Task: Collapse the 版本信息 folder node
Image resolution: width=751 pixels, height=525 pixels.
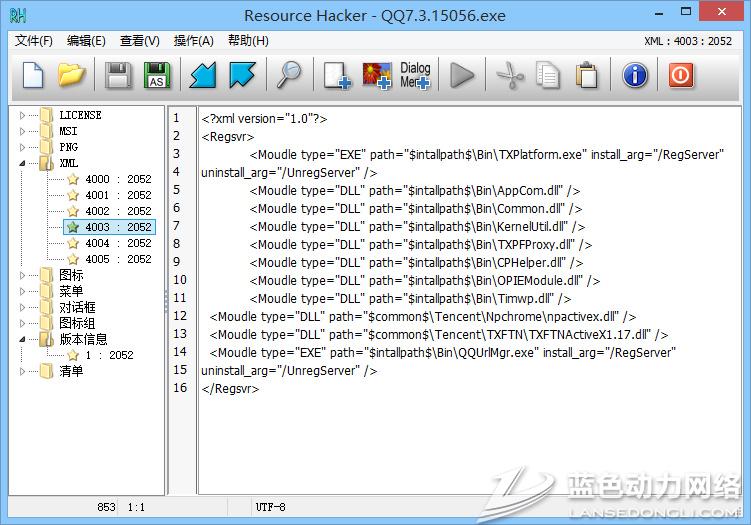Action: (x=22, y=339)
